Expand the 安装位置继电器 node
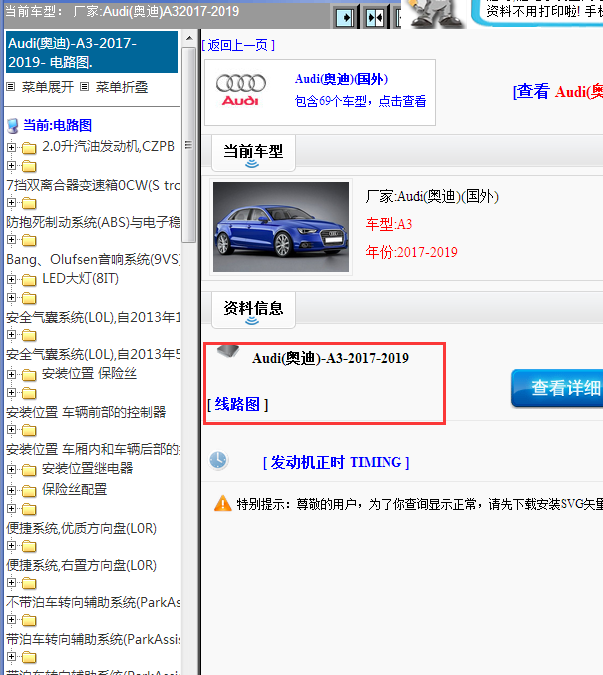The height and width of the screenshot is (675, 603). pos(12,469)
